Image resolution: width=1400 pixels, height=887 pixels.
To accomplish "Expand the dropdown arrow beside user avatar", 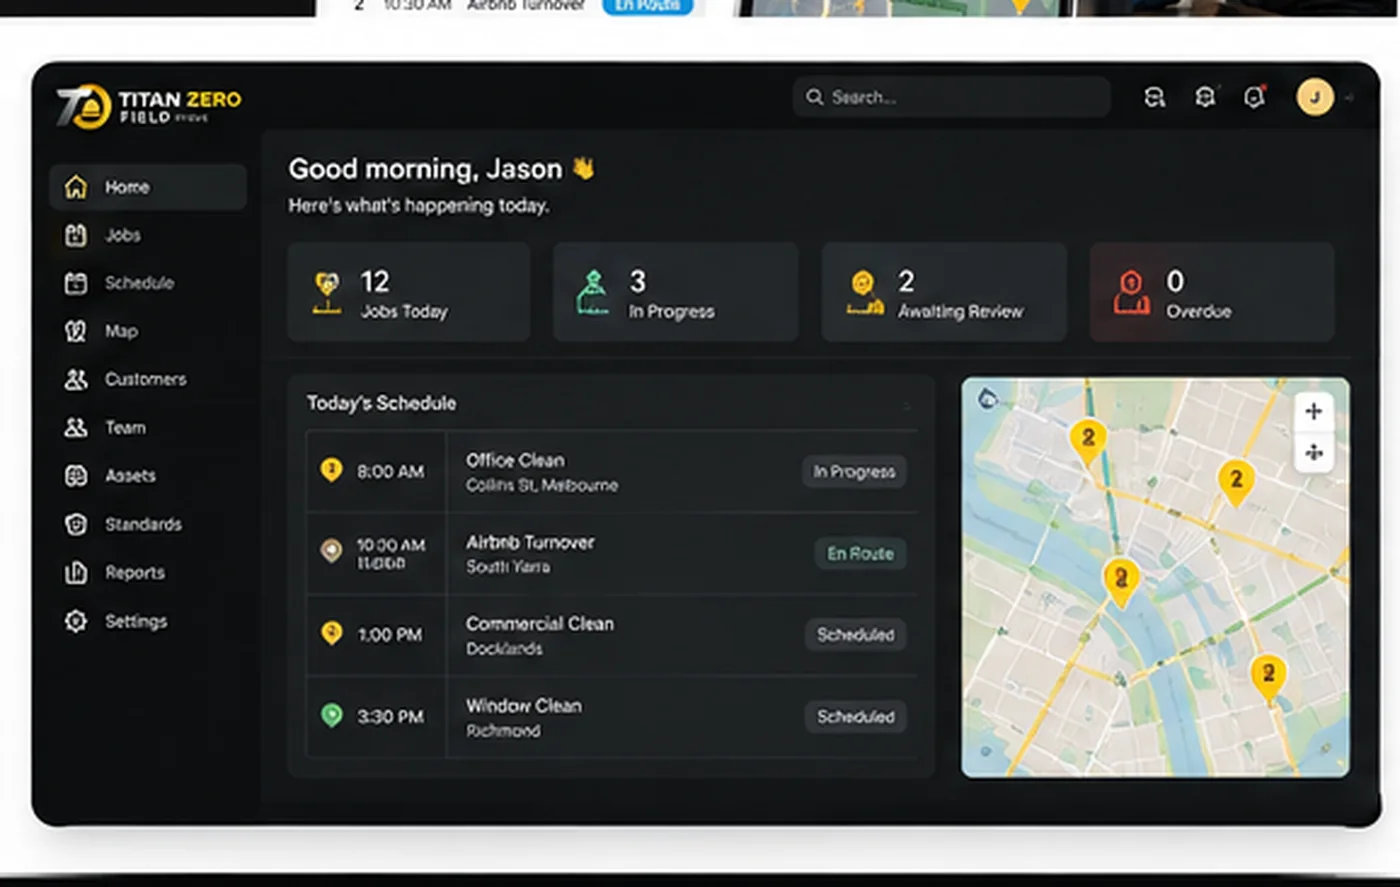I will [1349, 98].
